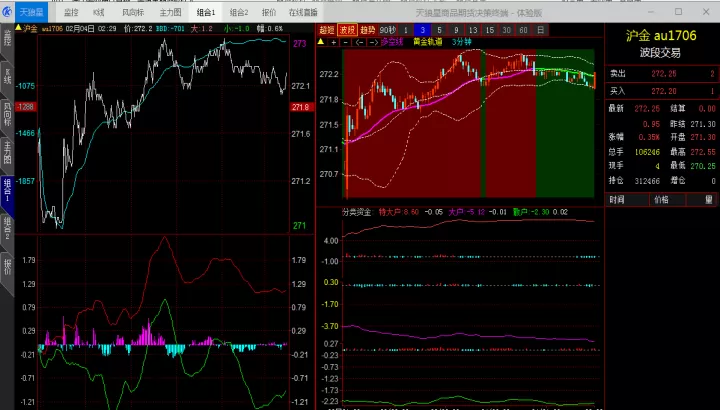Select the 9 minute chart period
Image resolution: width=720 pixels, height=410 pixels.
(456, 30)
